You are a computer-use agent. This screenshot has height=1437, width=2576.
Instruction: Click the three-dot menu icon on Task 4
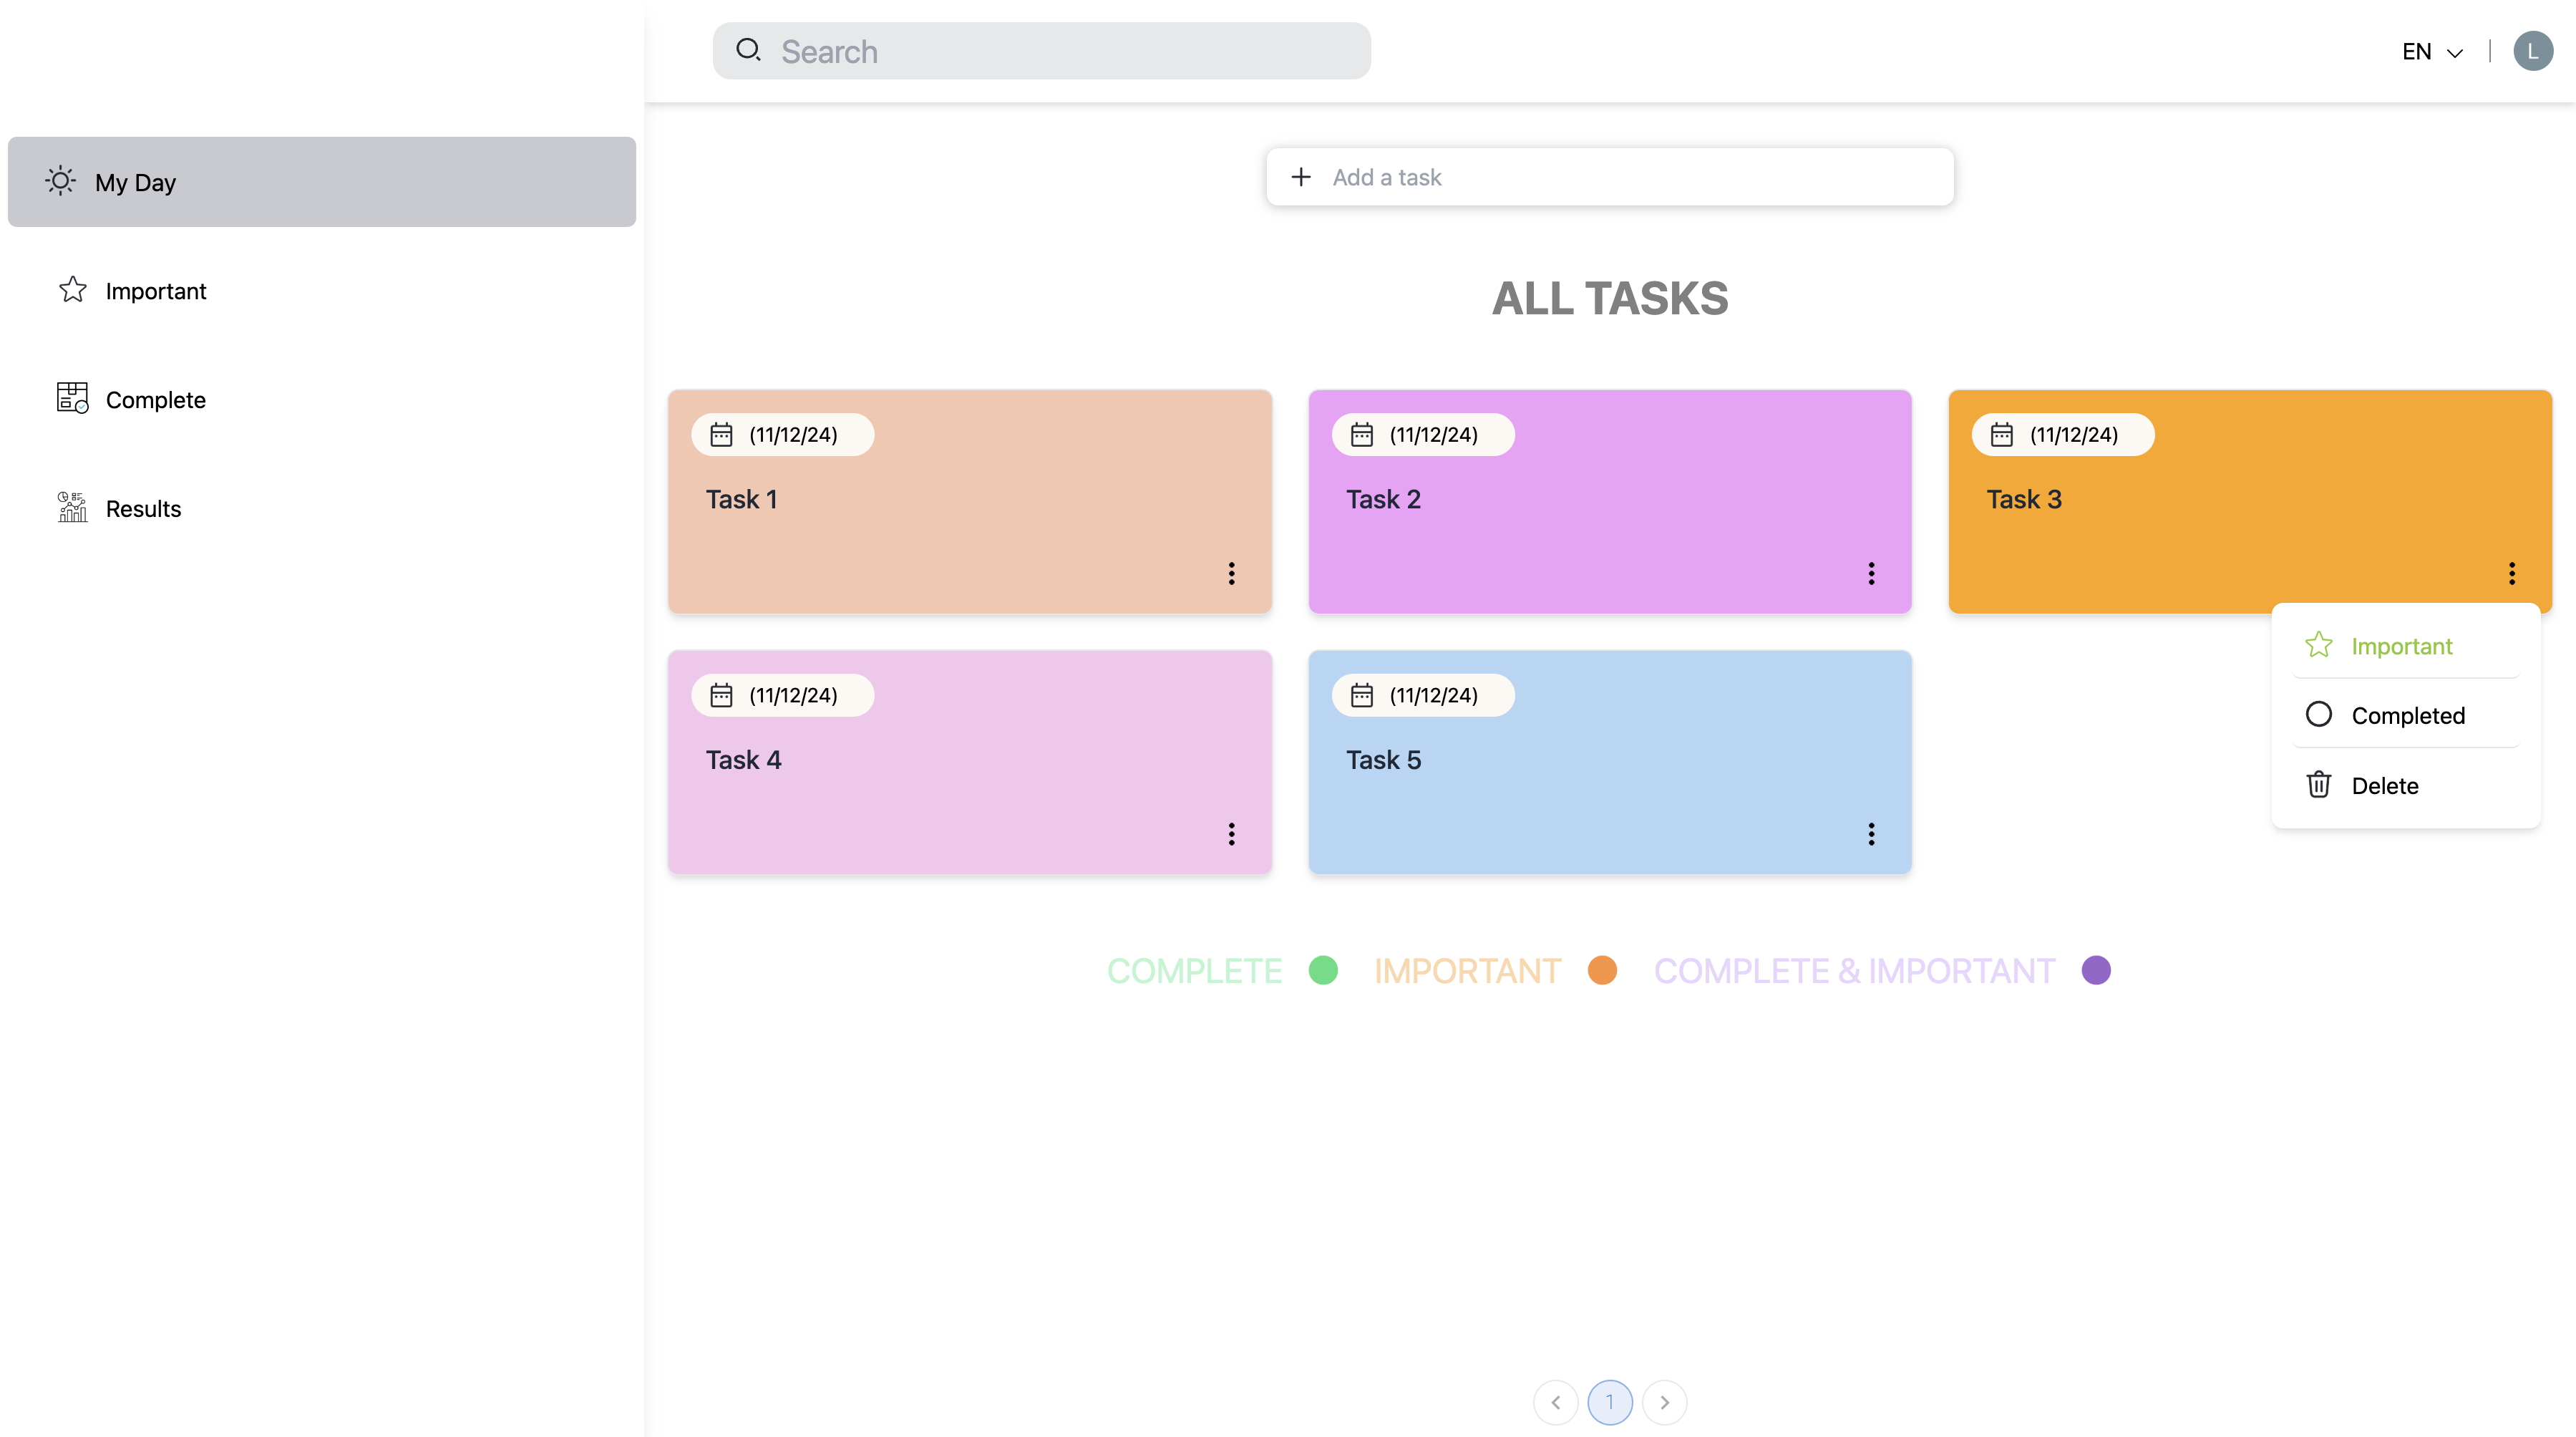pyautogui.click(x=1231, y=833)
